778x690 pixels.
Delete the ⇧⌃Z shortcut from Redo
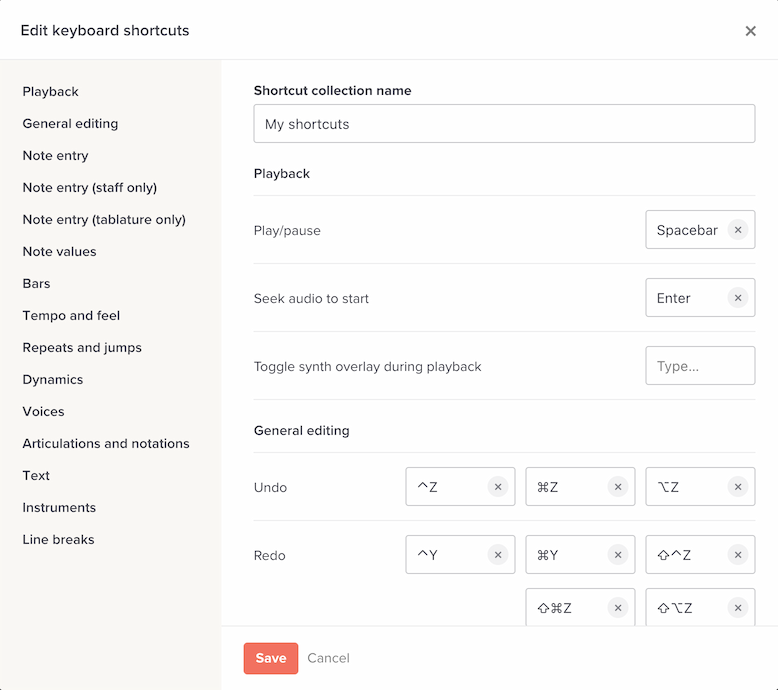(738, 555)
